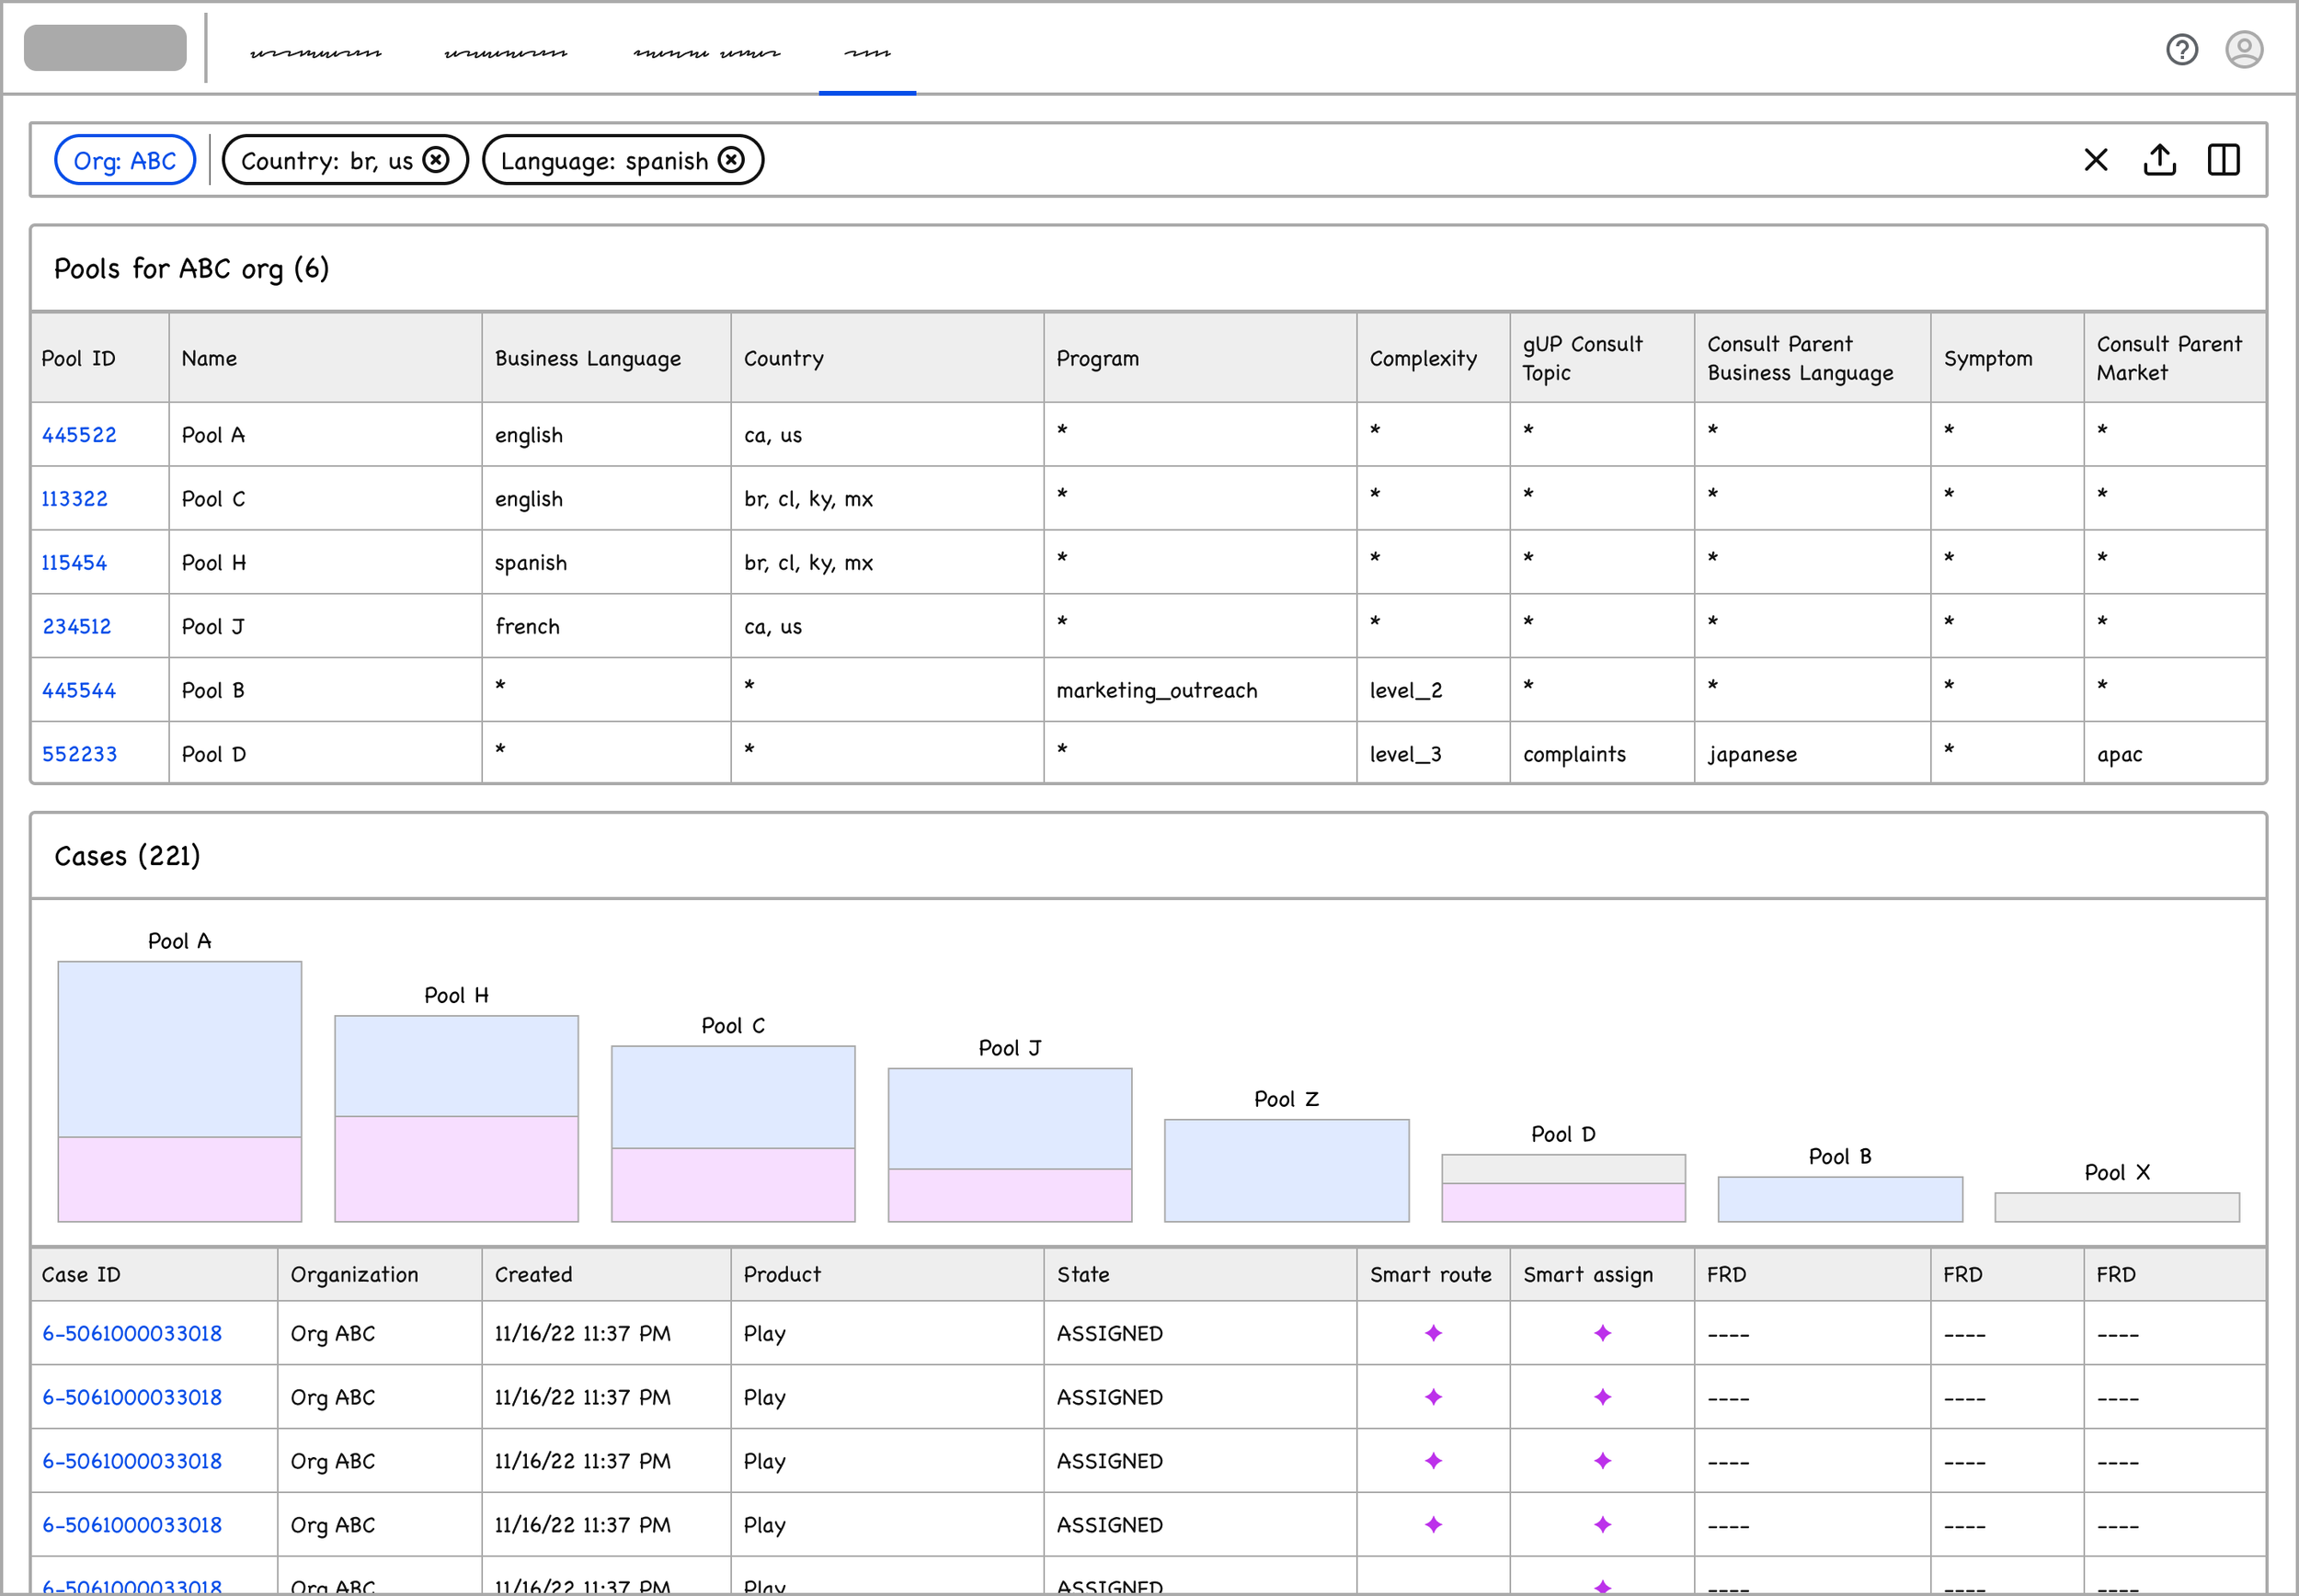Select the Org: ABC filter chip
Screen dimensions: 2299x1596
(125, 160)
